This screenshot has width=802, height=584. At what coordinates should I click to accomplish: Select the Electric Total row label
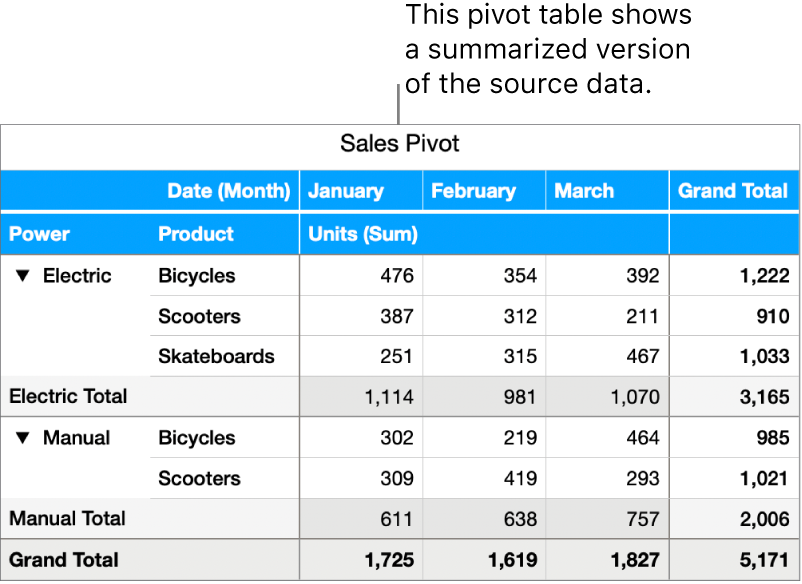(x=68, y=396)
